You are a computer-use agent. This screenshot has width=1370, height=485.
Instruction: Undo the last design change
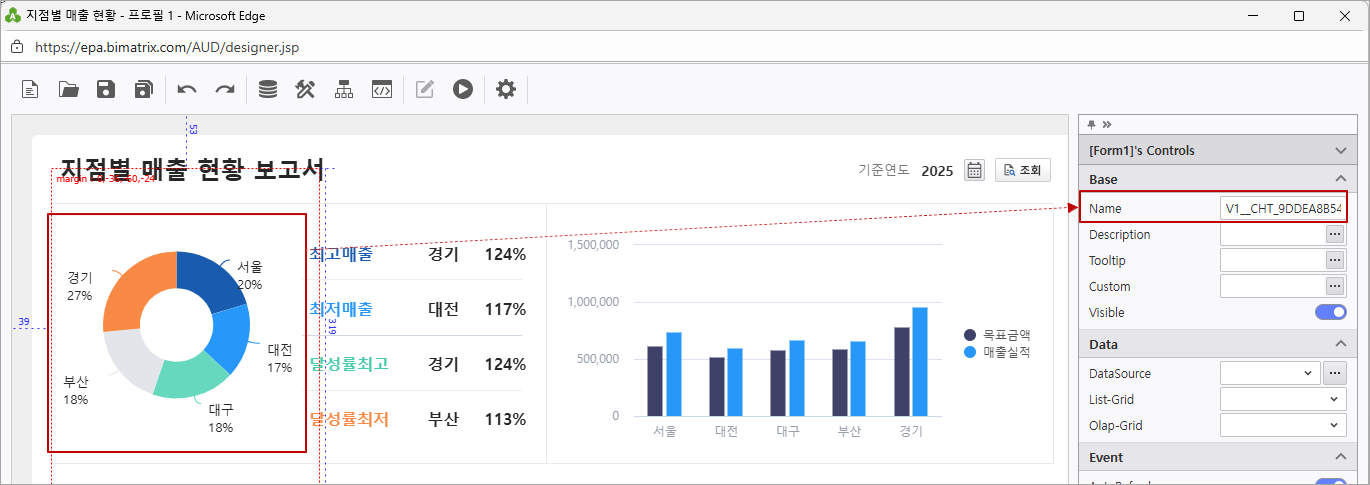point(187,89)
